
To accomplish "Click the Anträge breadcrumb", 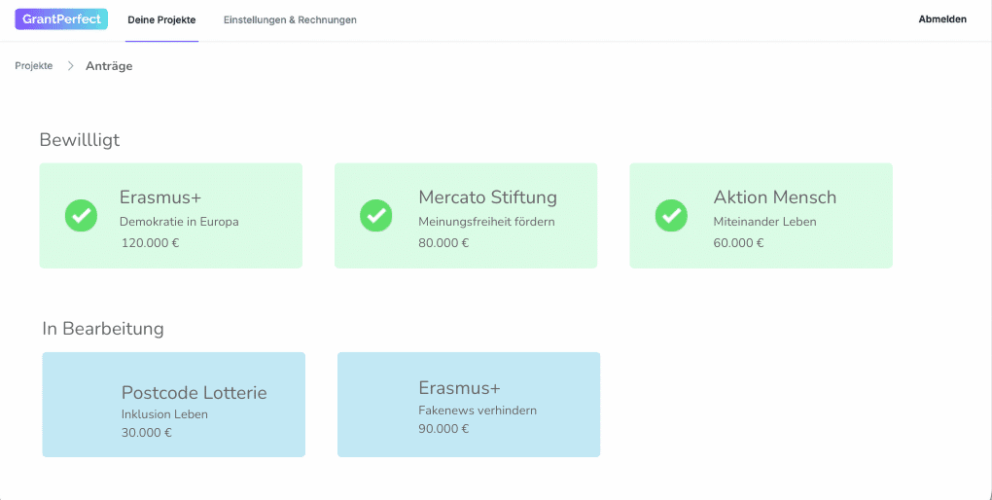I will 109,66.
